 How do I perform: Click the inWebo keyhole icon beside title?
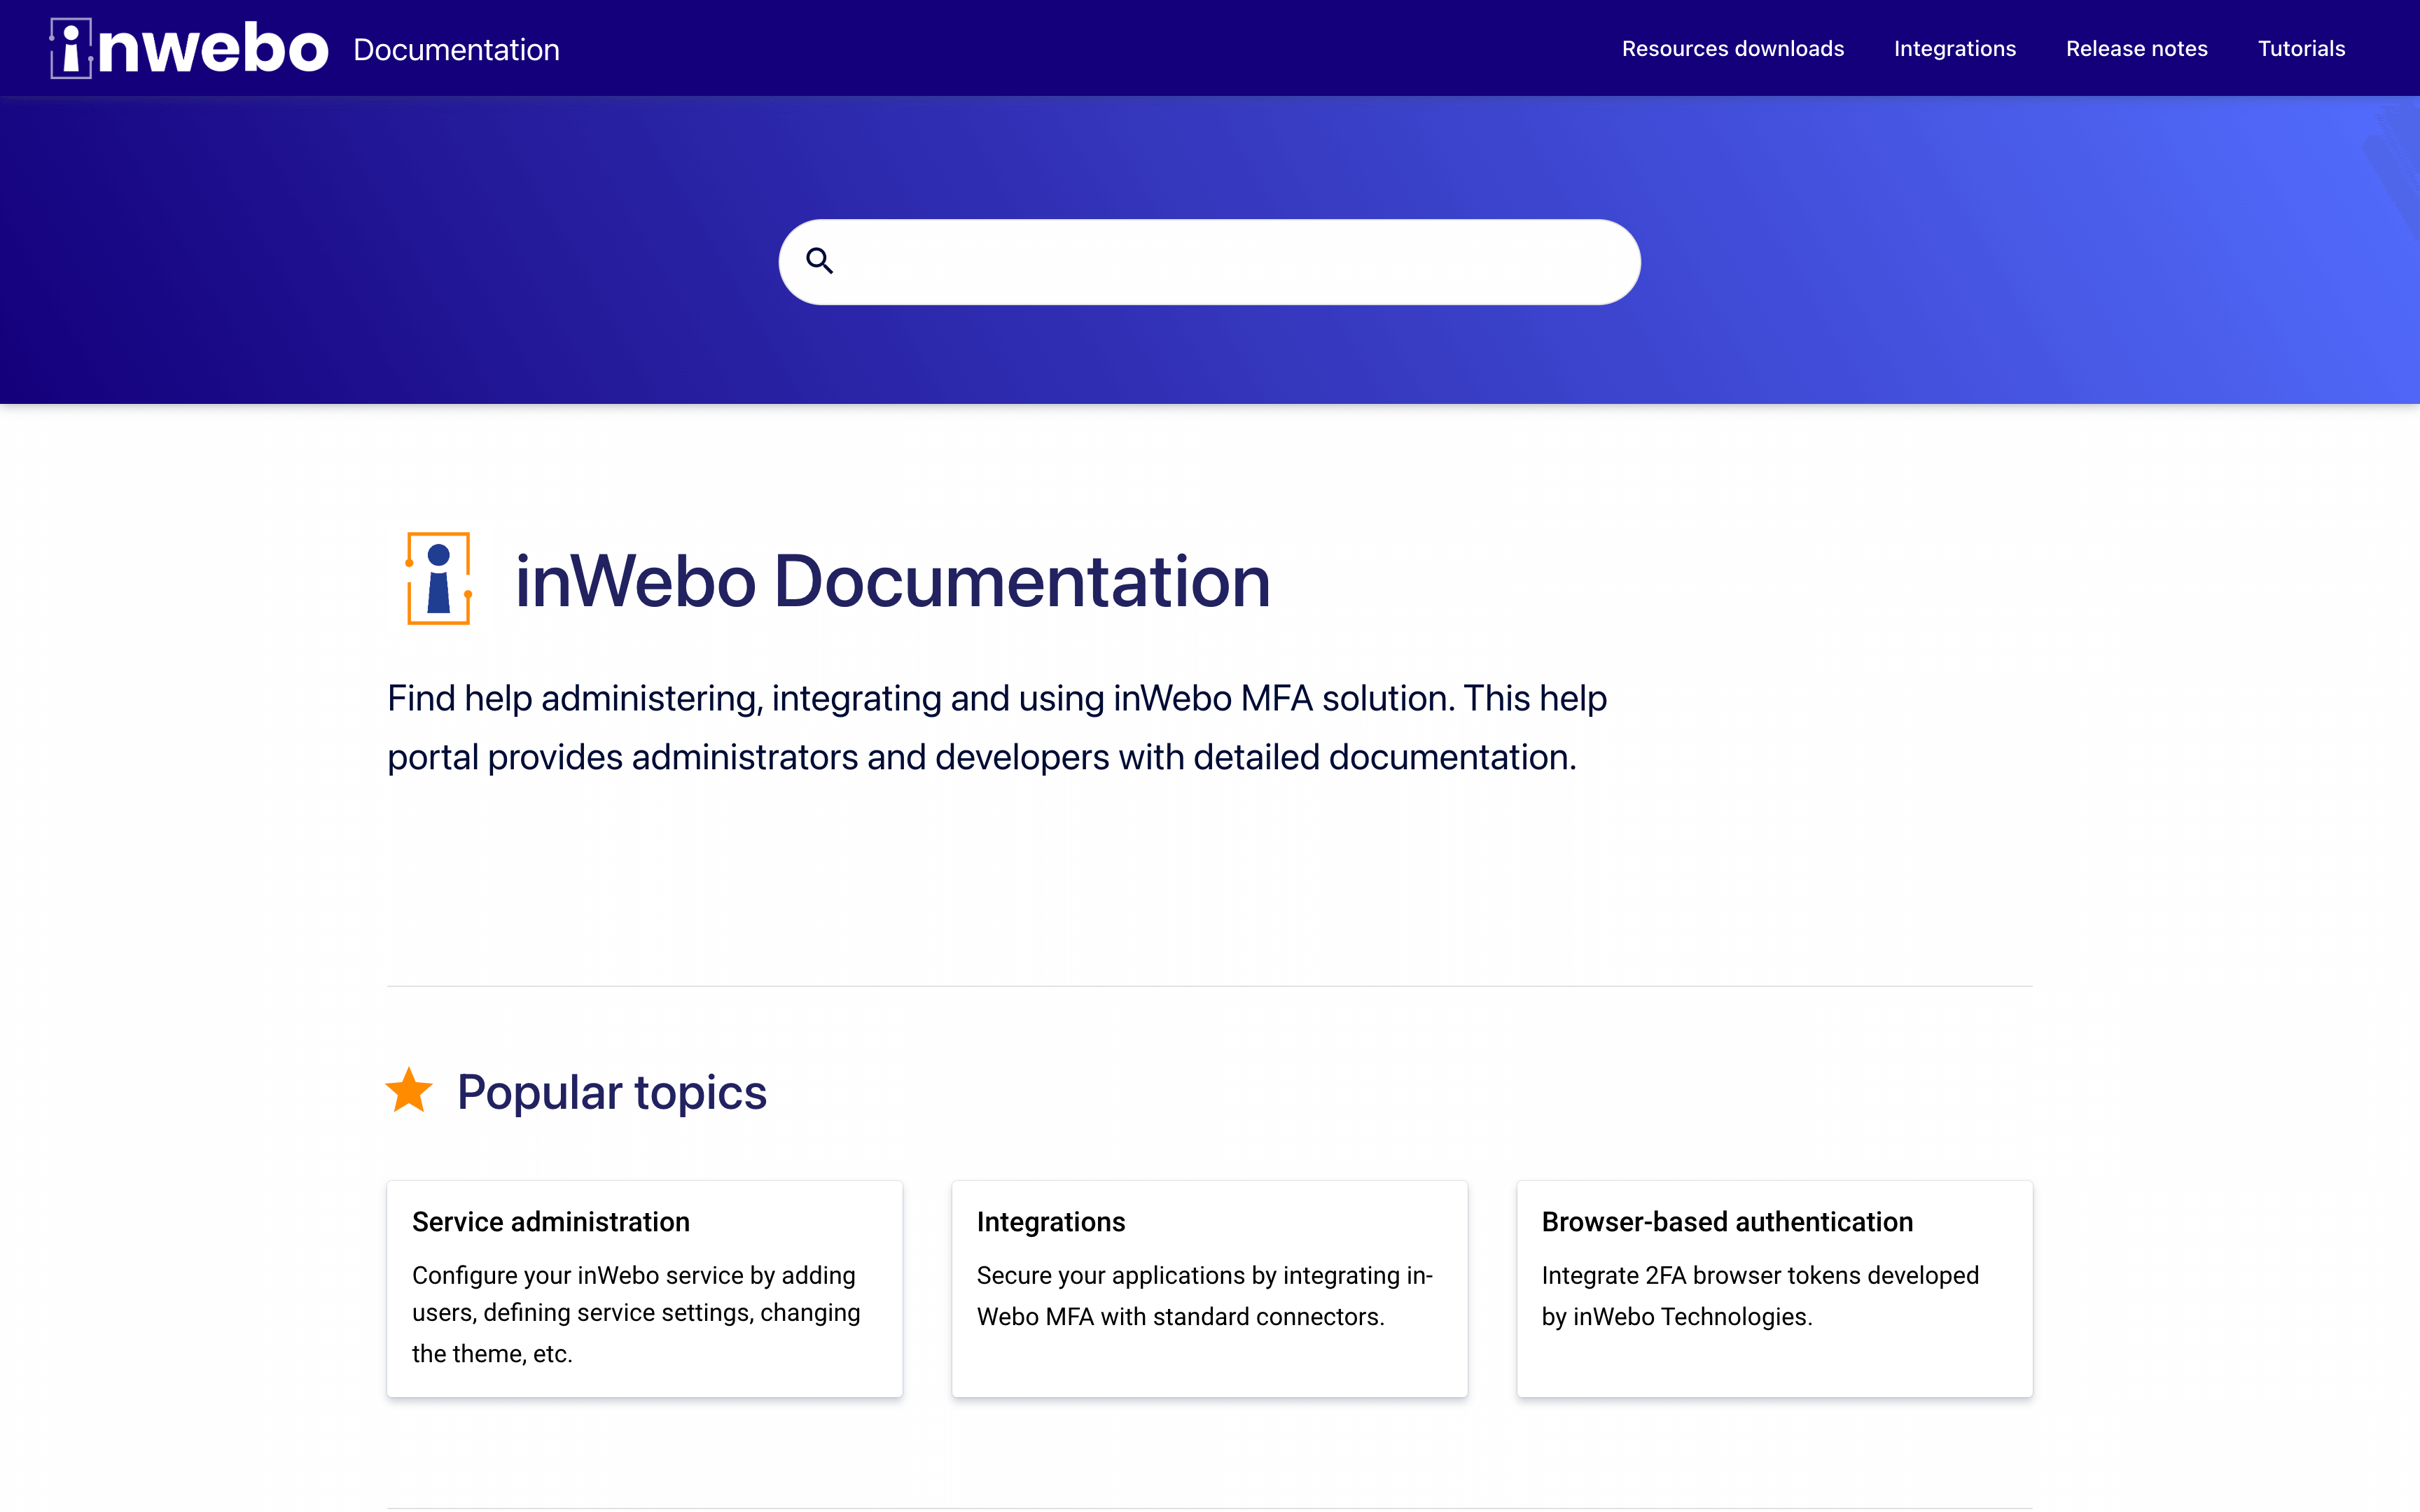click(438, 579)
